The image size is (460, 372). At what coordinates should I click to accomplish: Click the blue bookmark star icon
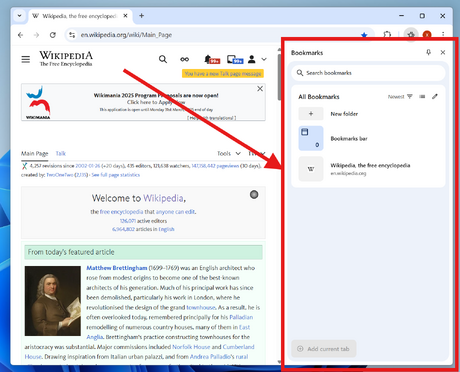tap(364, 35)
